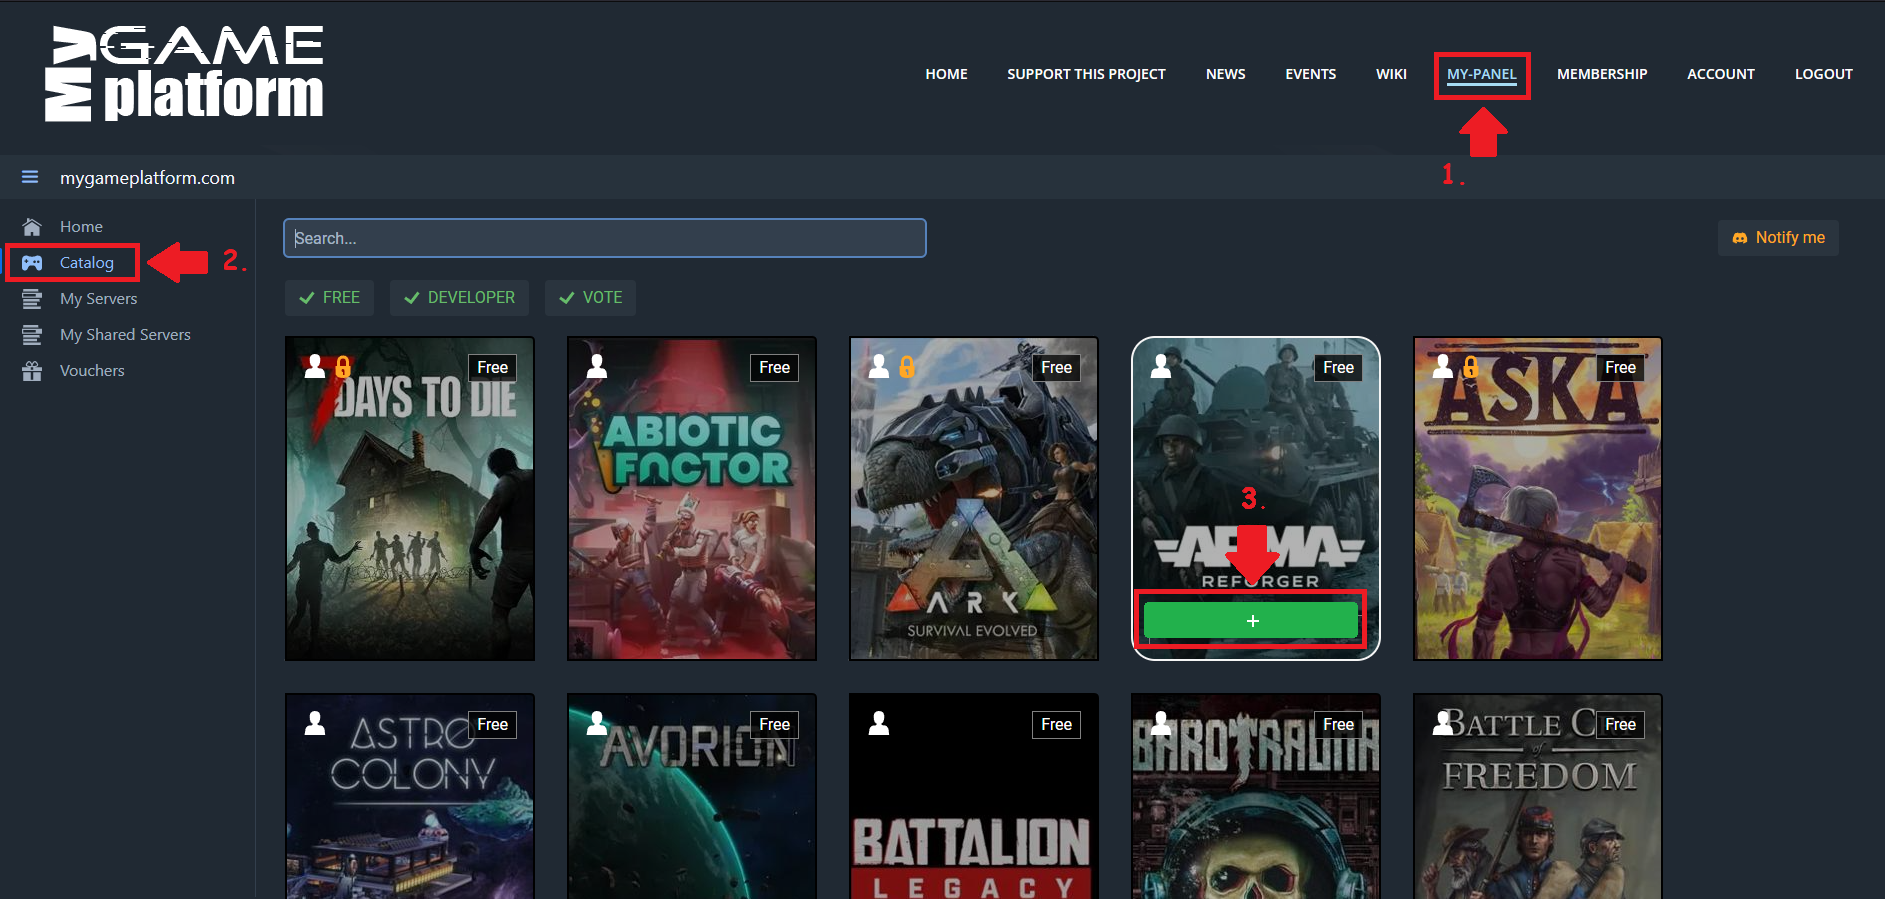Toggle the FREE filter
The image size is (1885, 899).
click(329, 298)
